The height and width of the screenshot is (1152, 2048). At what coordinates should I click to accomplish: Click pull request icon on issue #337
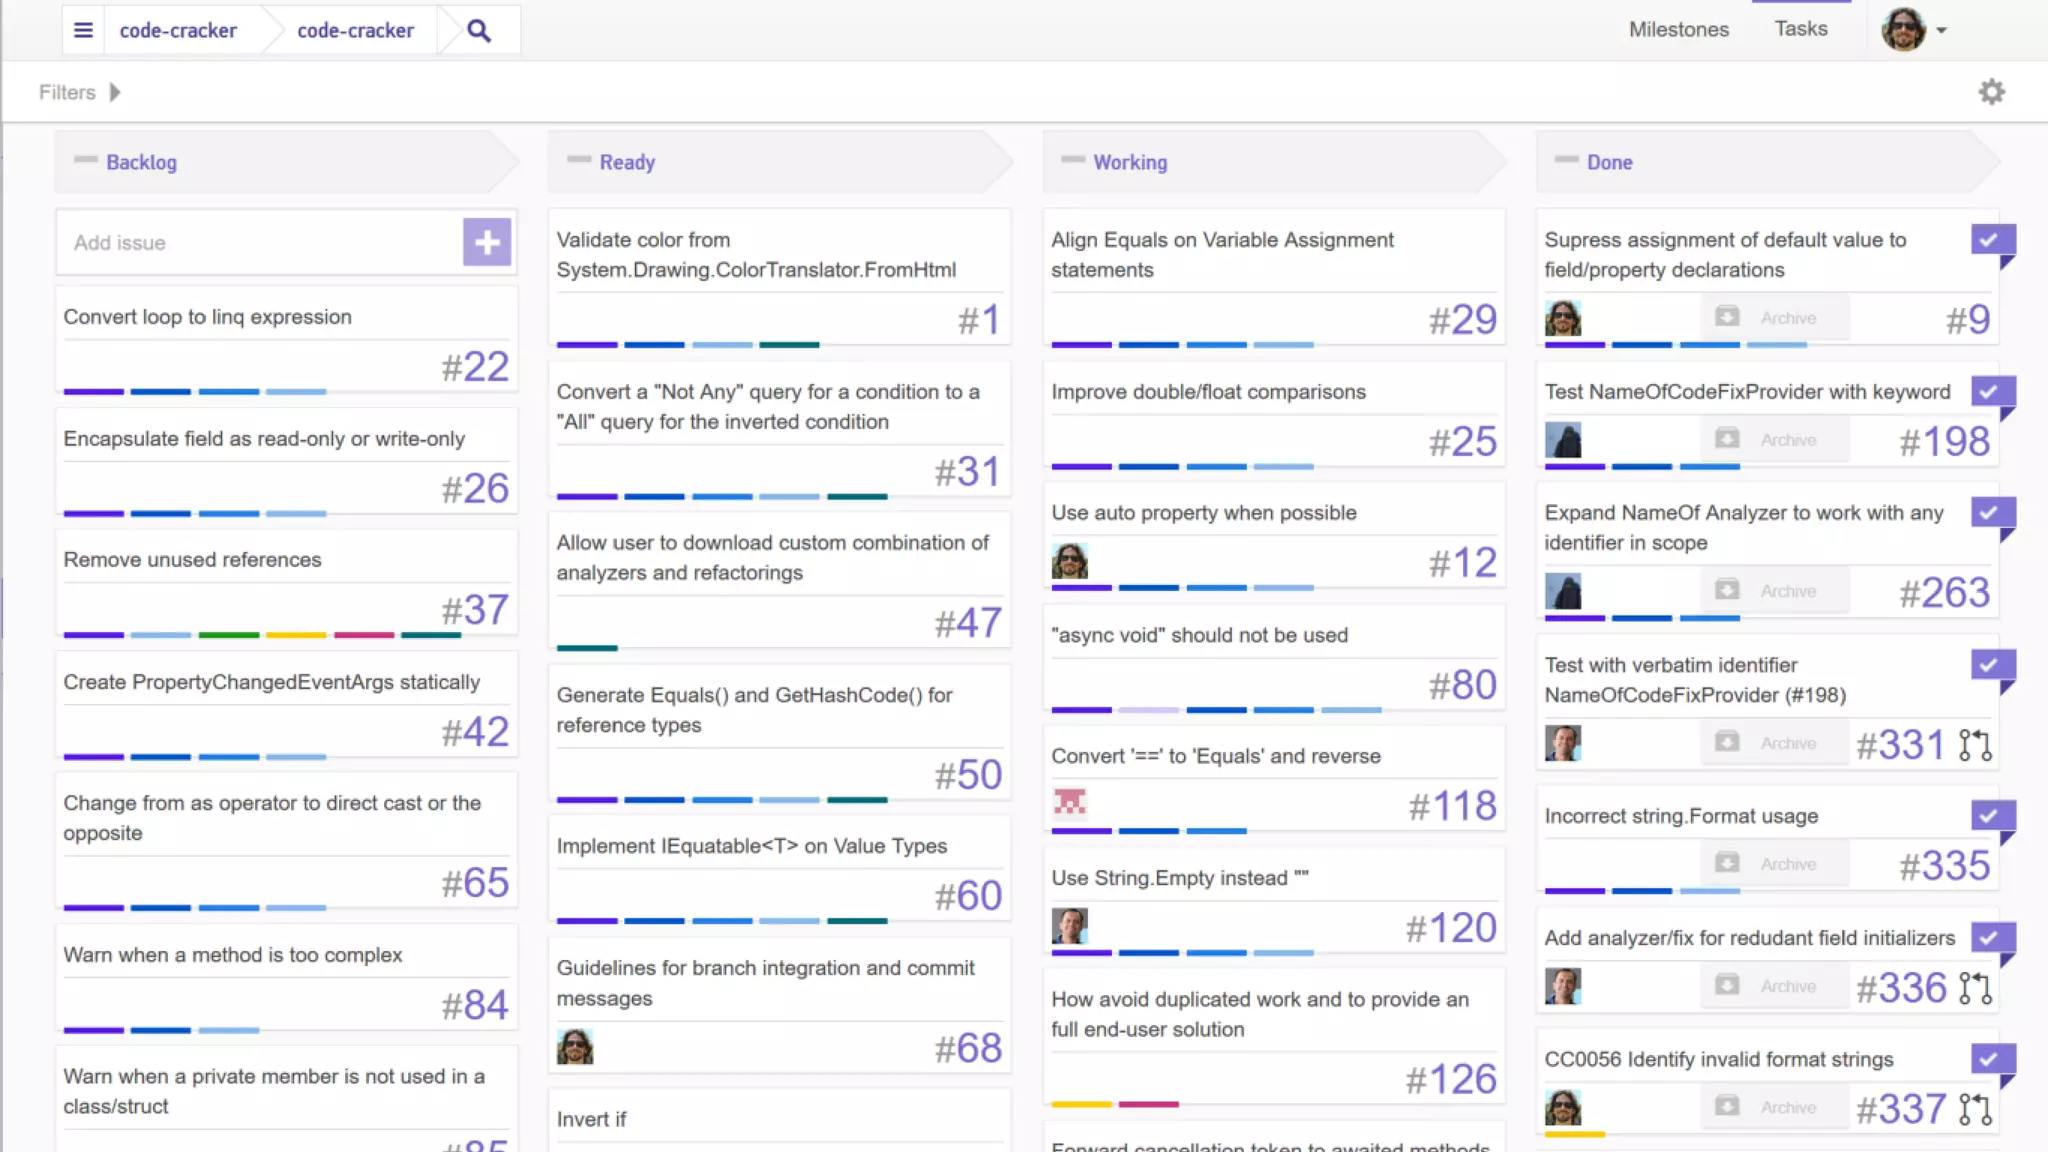pyautogui.click(x=1974, y=1109)
